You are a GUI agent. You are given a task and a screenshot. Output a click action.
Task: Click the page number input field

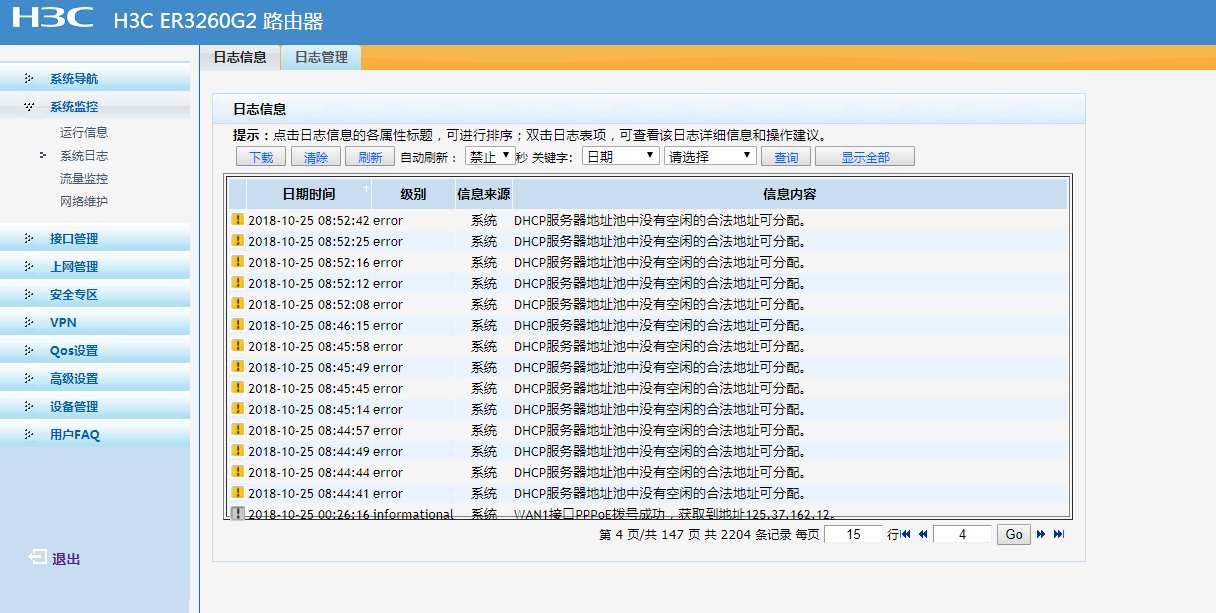coord(961,535)
